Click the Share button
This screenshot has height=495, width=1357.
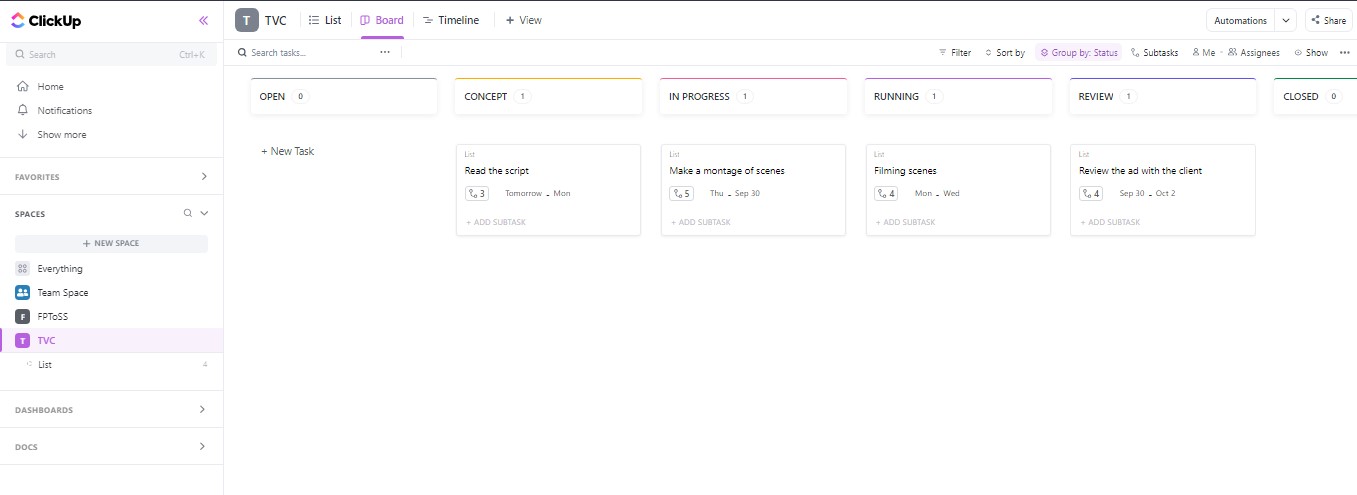[1328, 20]
